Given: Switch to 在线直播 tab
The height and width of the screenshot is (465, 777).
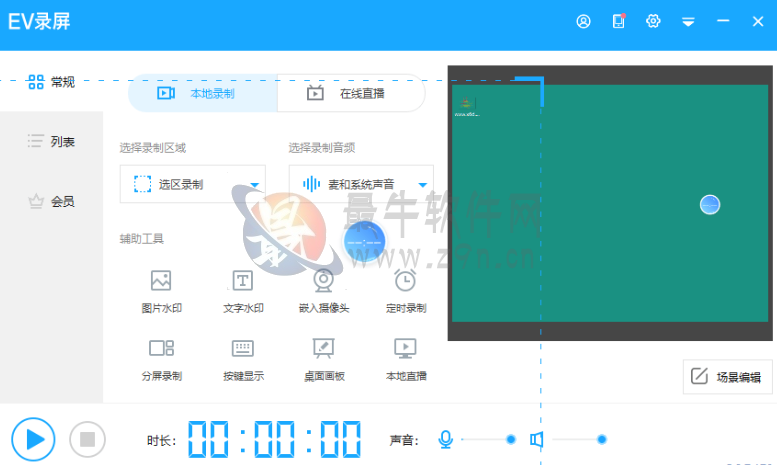Looking at the screenshot, I should coord(351,93).
